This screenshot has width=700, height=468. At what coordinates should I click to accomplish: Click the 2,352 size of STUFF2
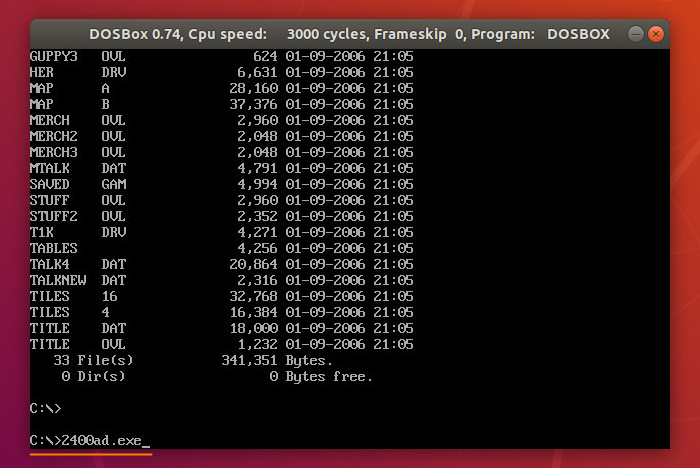257,217
